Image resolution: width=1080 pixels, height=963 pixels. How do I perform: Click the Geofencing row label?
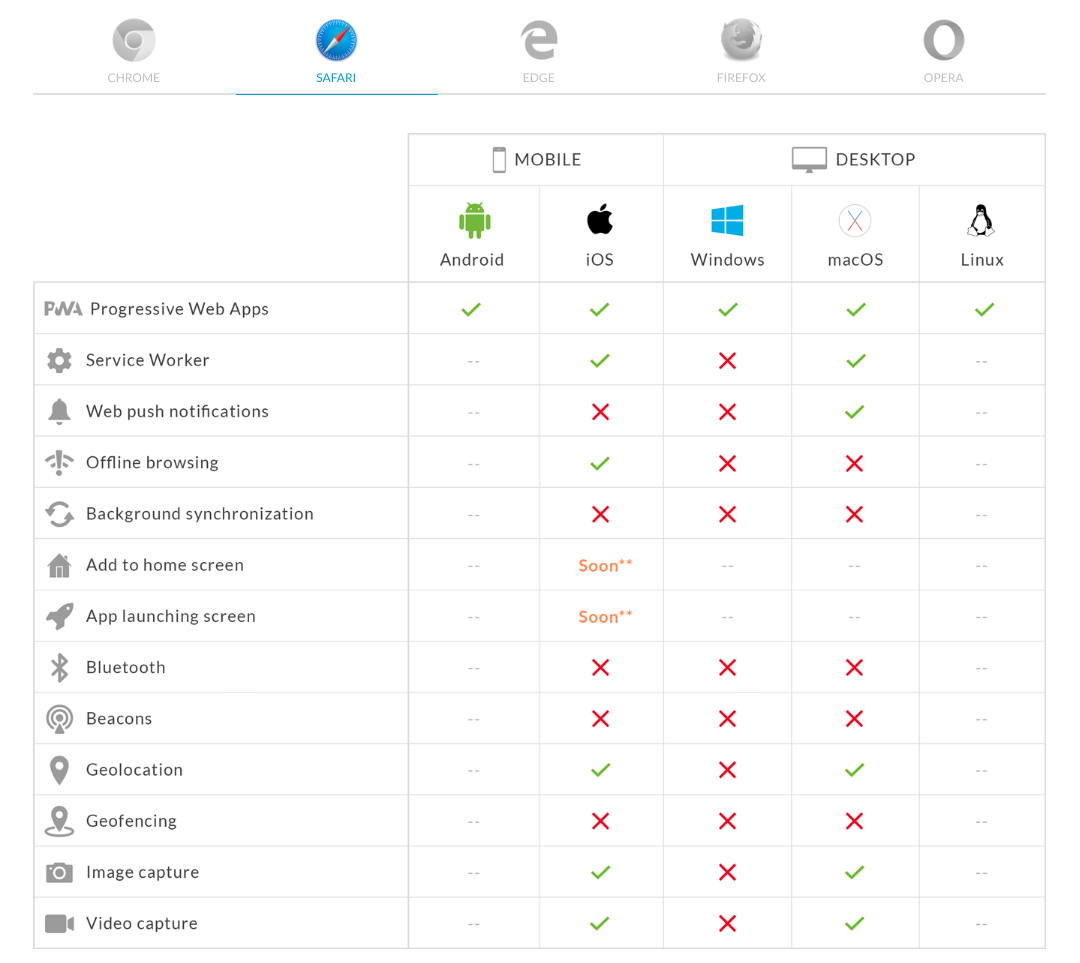131,821
